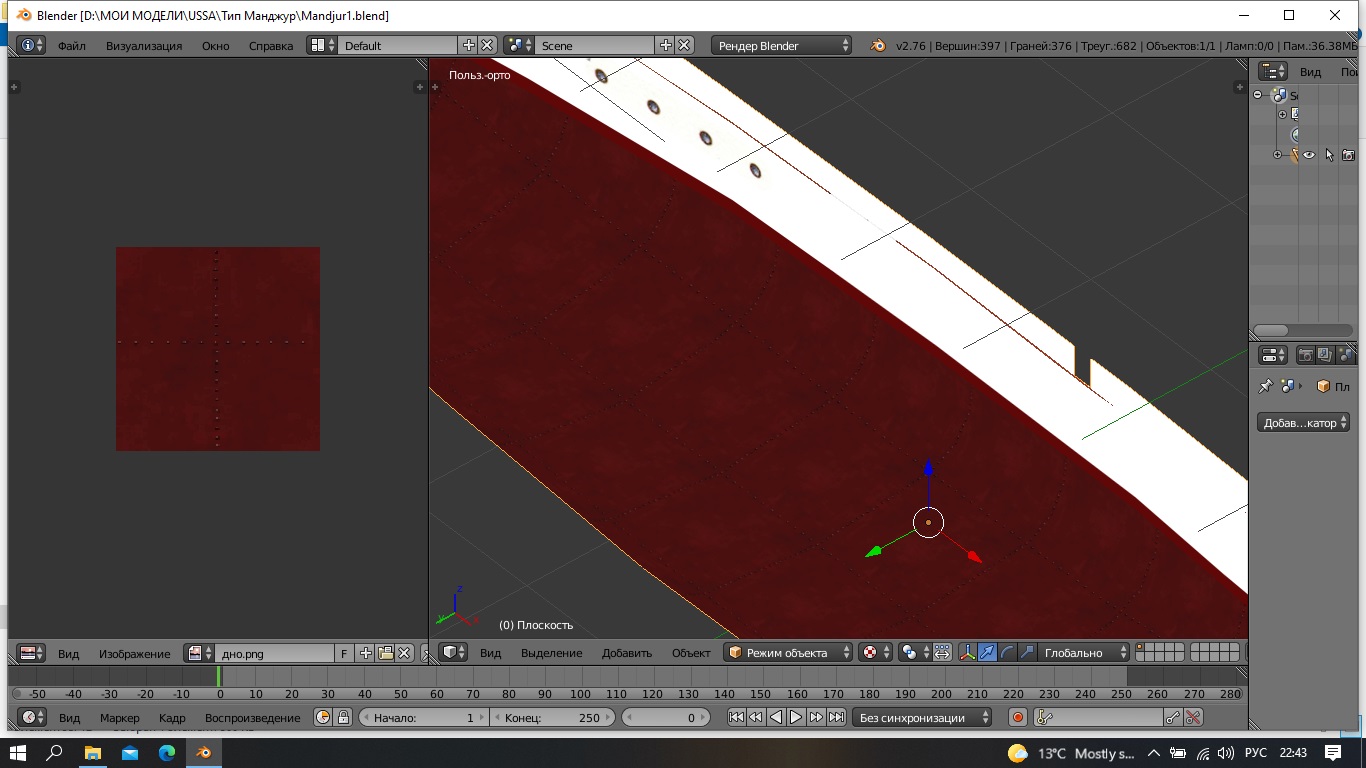Click the add modifier dropdown button

[1302, 423]
